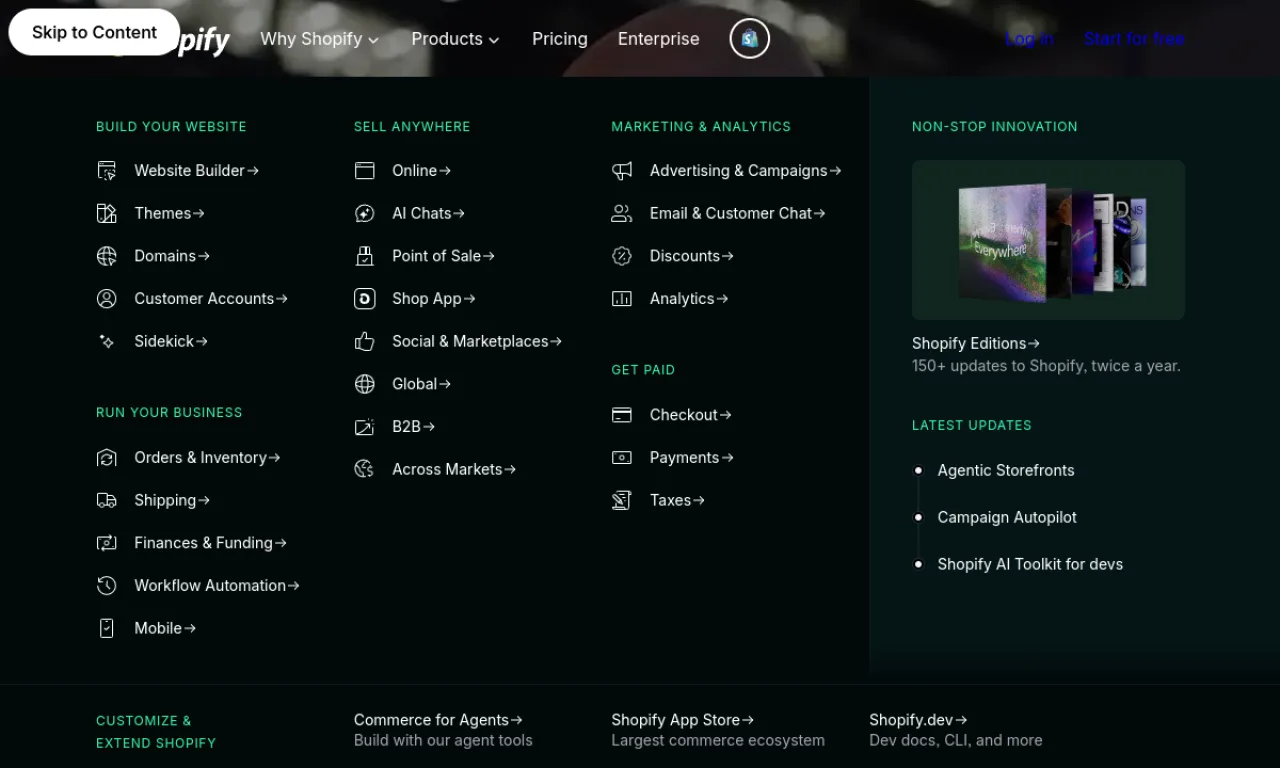Screen dimensions: 1280x768
Task: Click the Taxes icon
Action: coord(622,500)
